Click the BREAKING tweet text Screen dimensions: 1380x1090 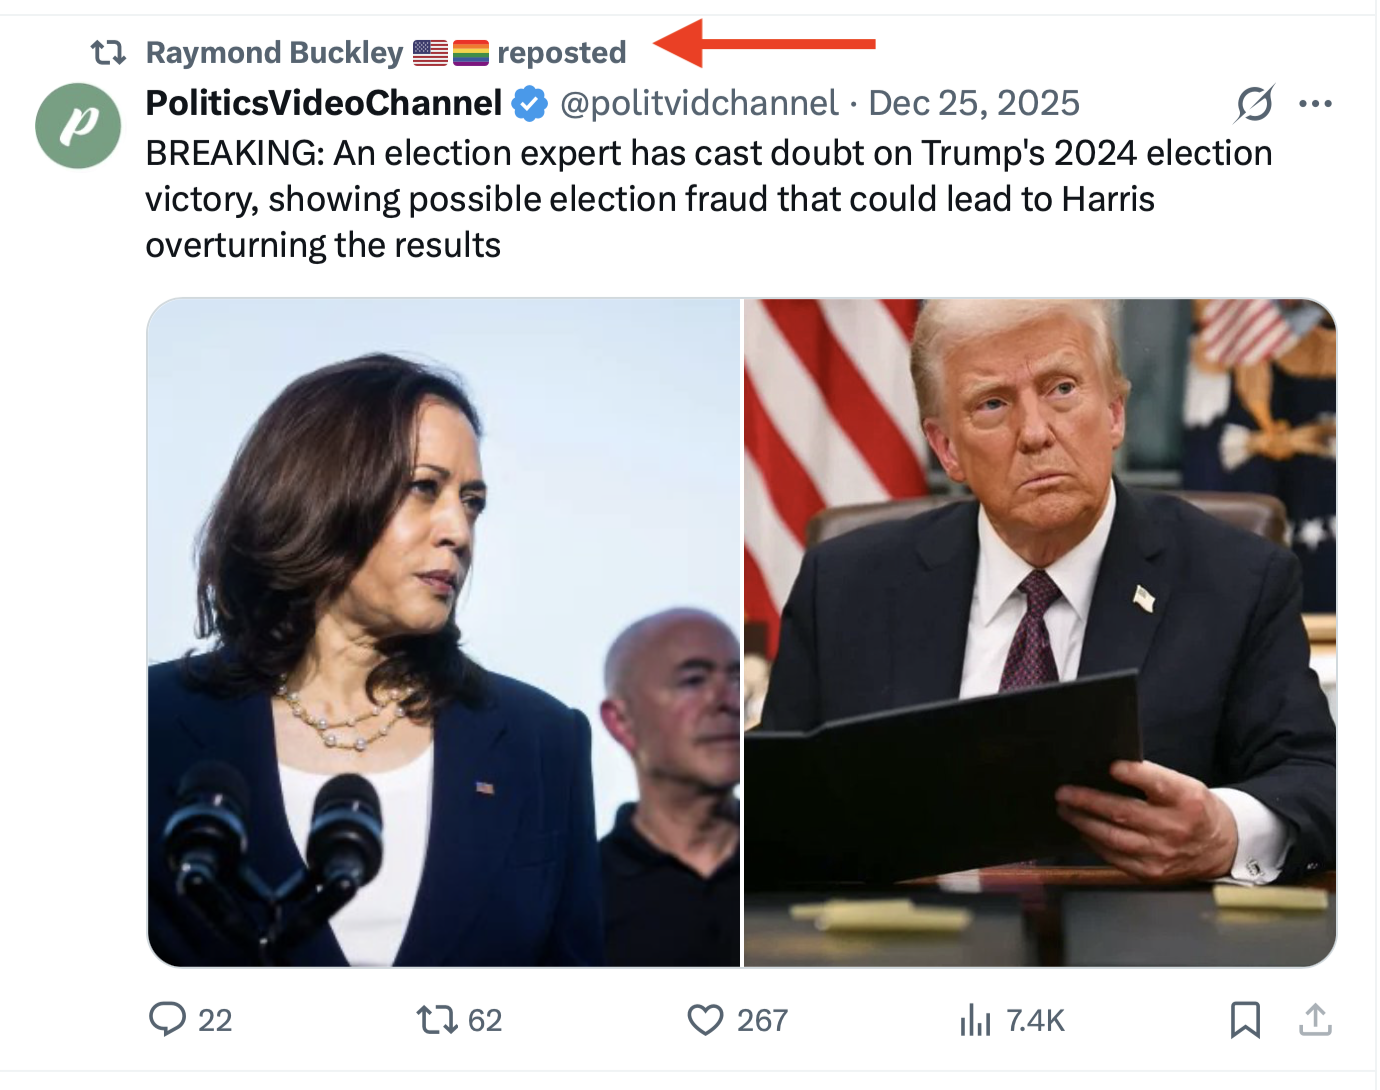[x=708, y=199]
